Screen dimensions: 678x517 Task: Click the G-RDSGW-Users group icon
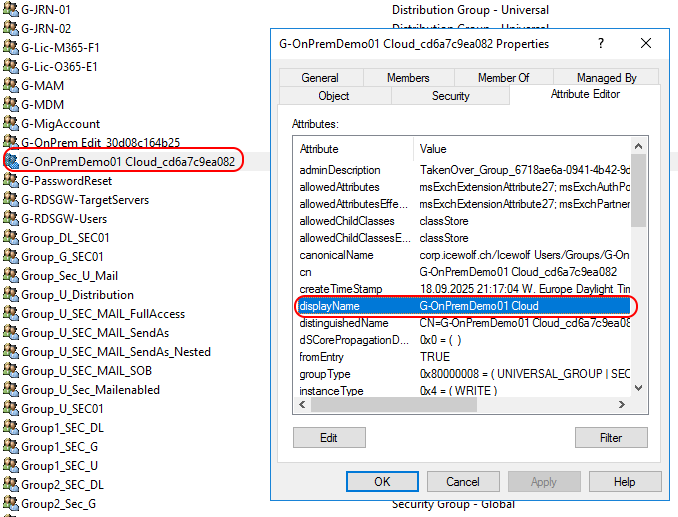(11, 219)
